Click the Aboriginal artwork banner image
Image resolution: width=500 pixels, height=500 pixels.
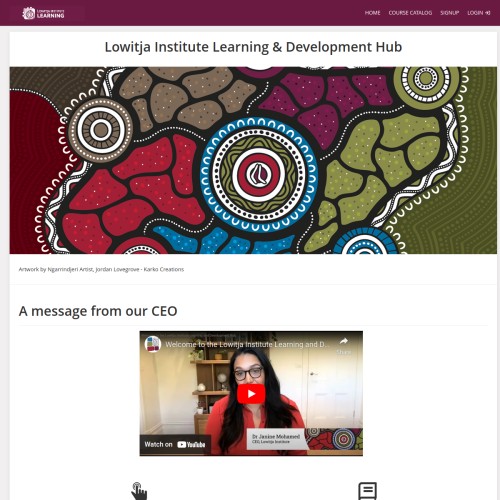coord(253,160)
